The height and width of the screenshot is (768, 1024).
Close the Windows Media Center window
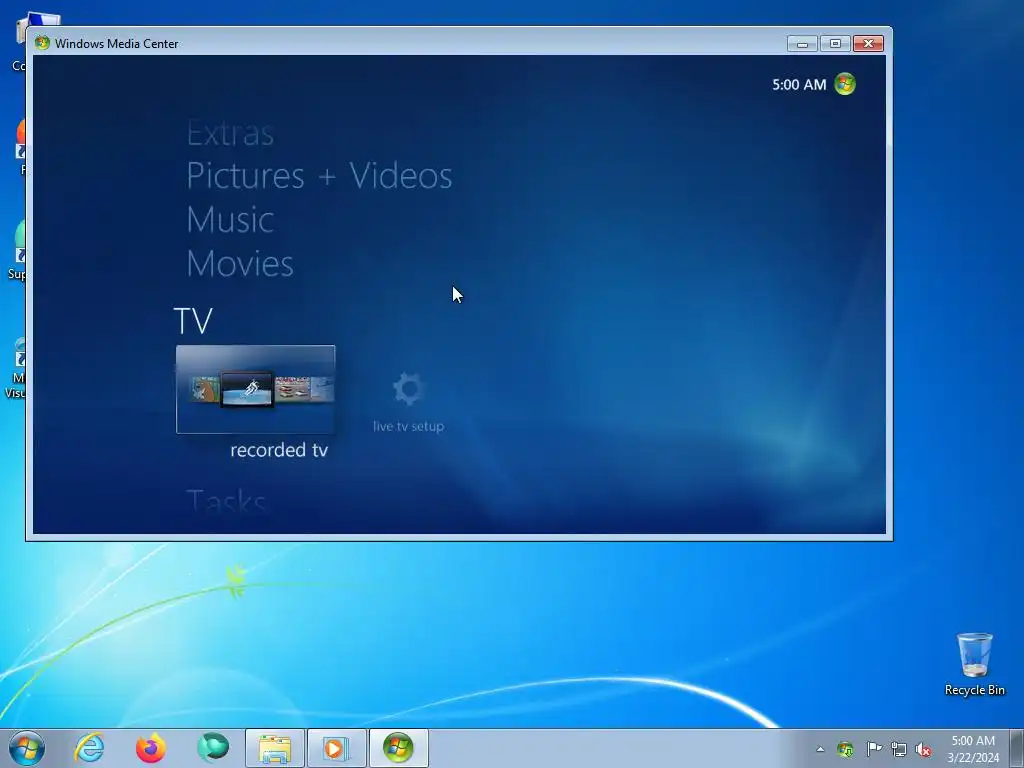coord(869,44)
